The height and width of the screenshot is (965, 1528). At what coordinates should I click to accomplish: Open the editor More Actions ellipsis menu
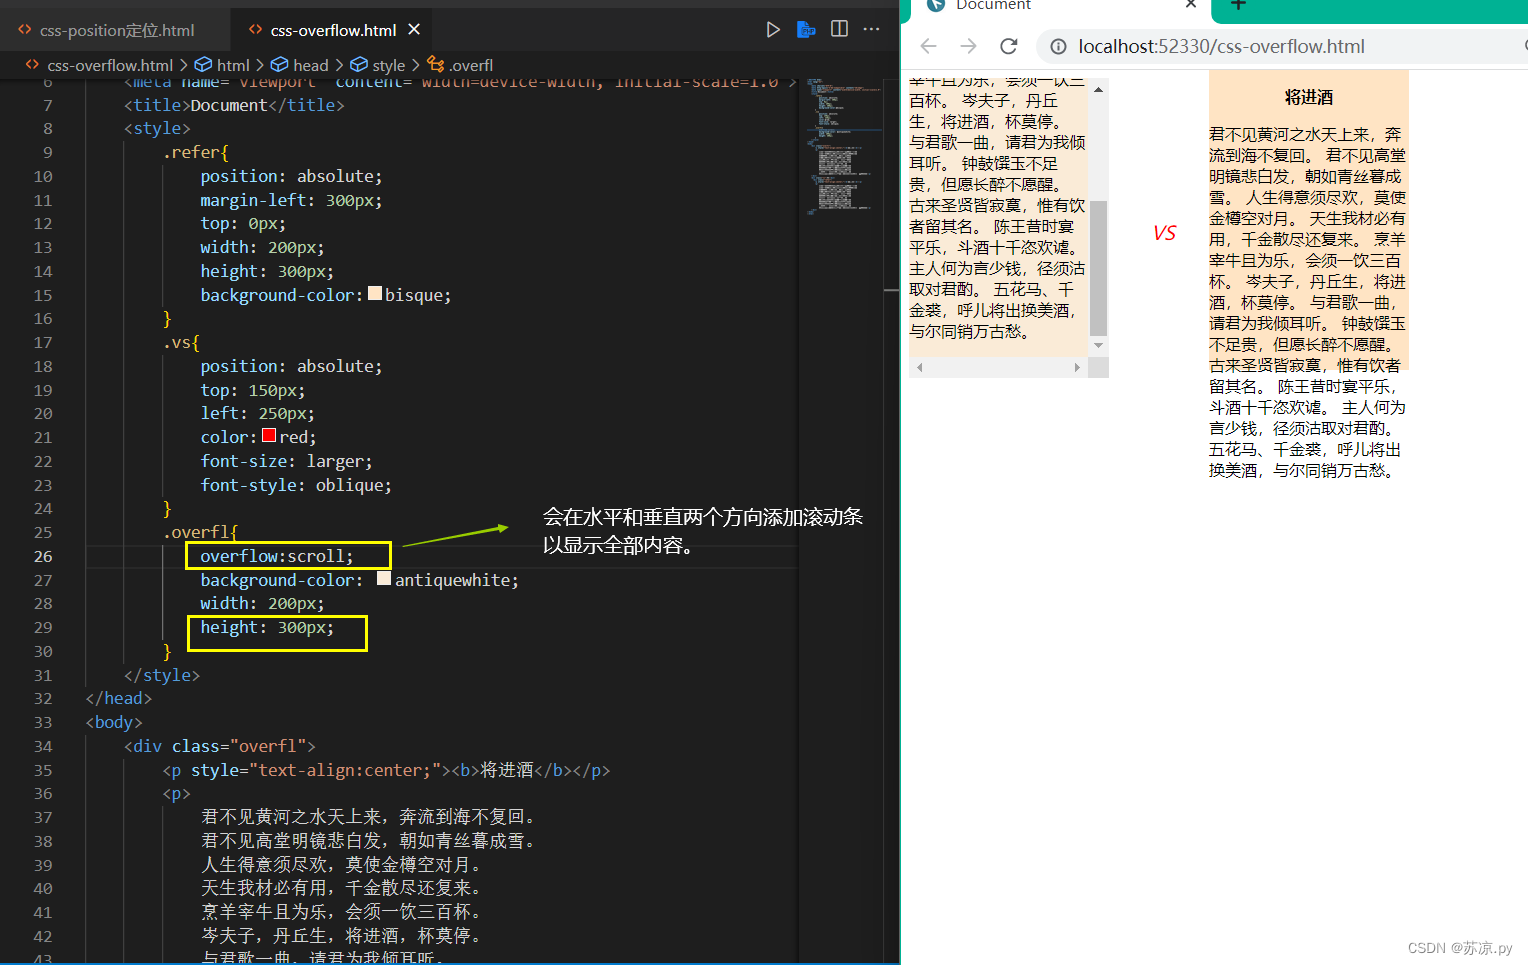(x=871, y=29)
